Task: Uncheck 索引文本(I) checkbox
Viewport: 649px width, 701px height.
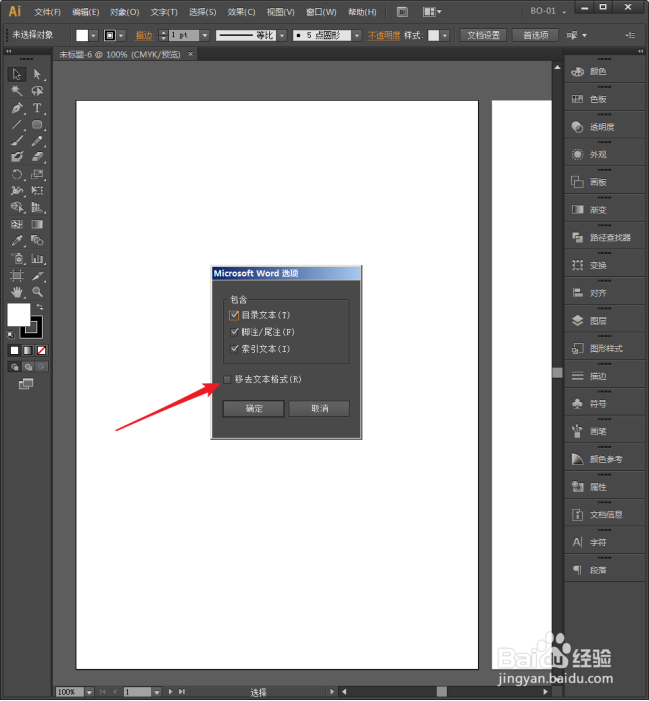Action: [234, 349]
